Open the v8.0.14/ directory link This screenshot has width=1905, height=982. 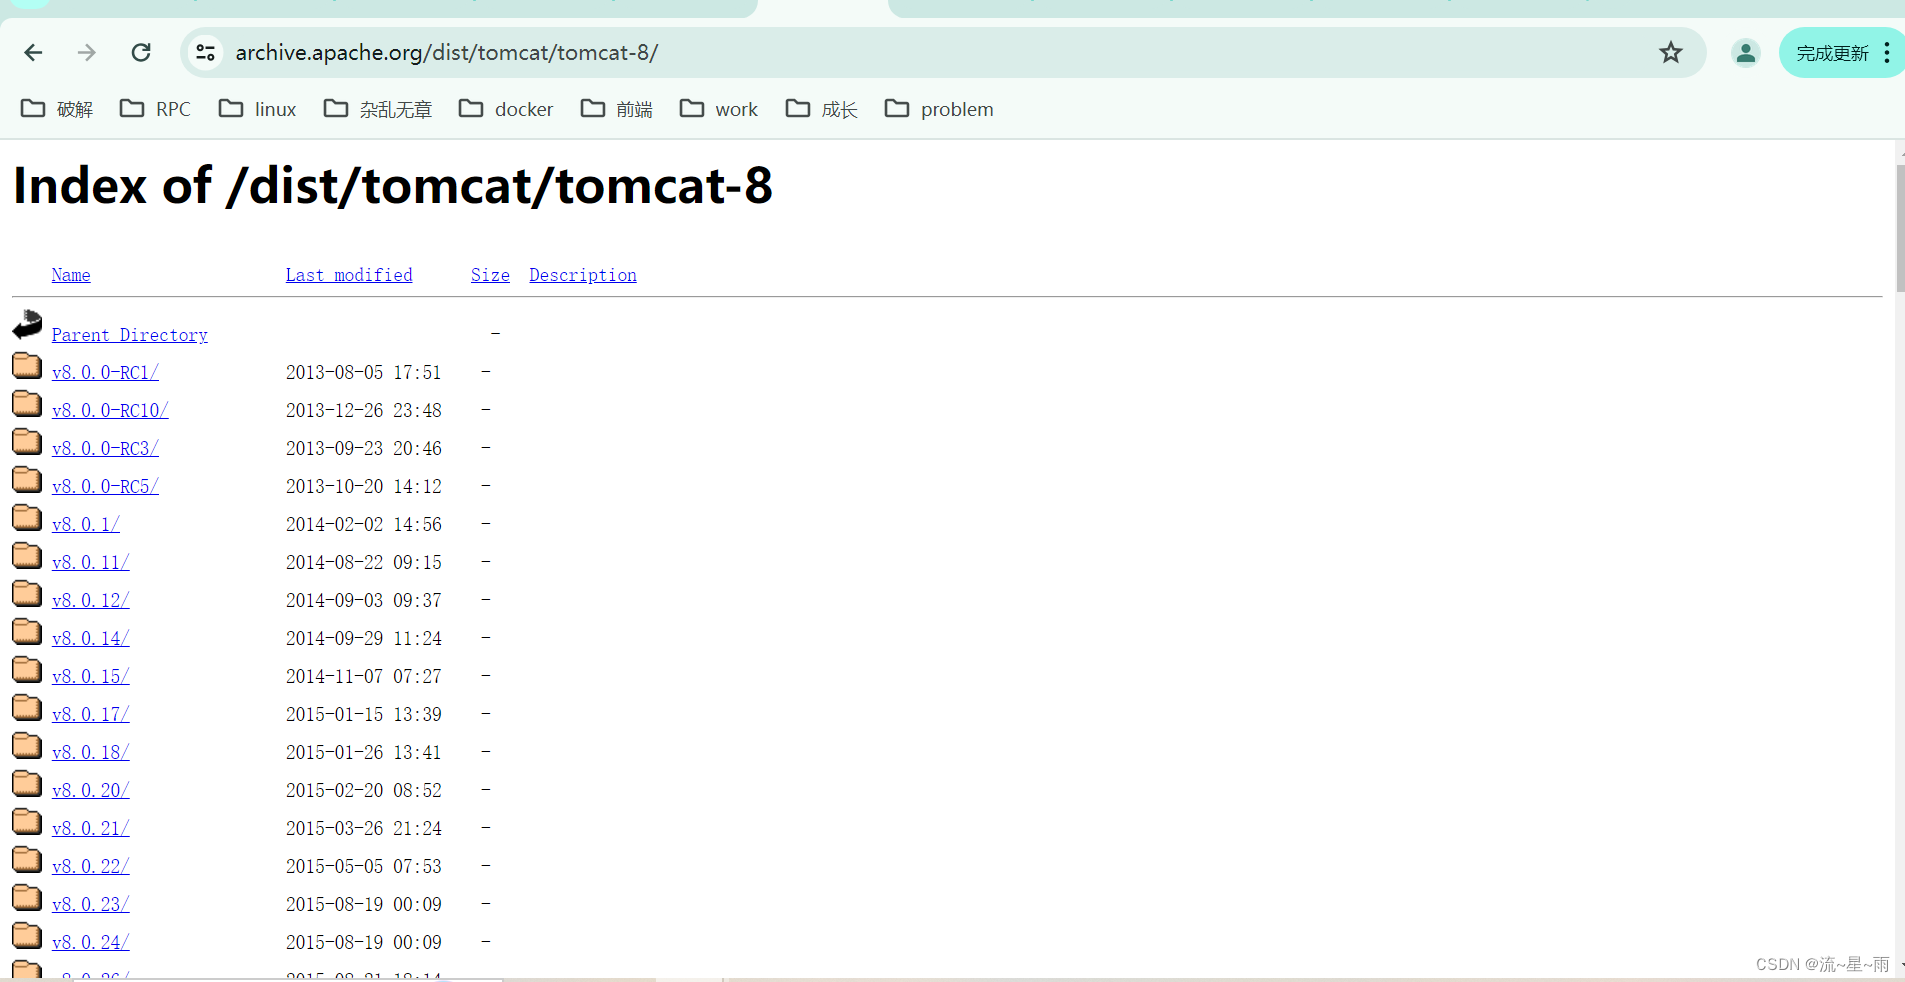91,638
